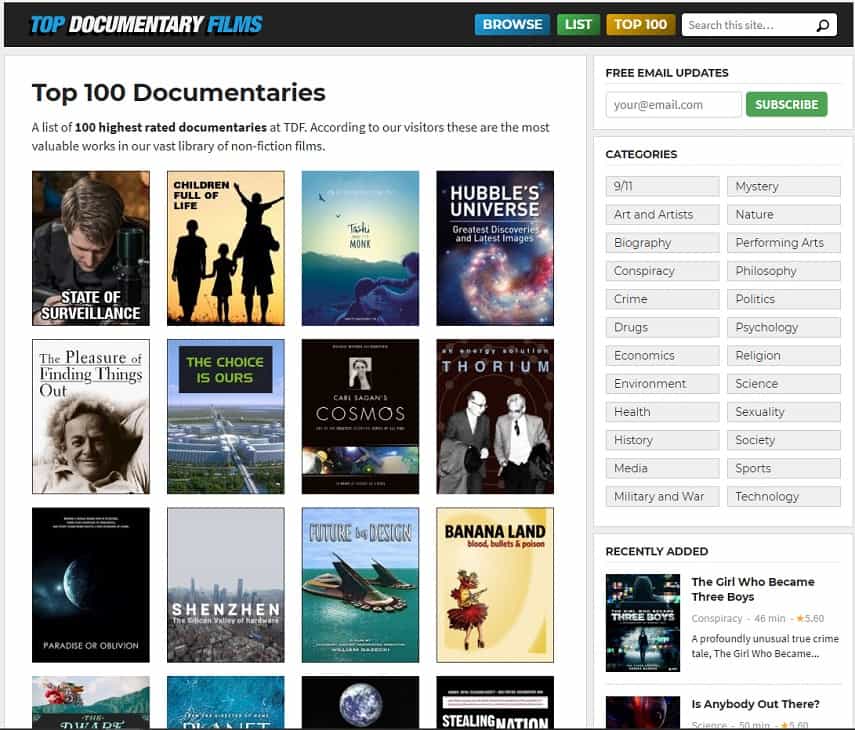Select the Crime category
855x730 pixels.
[663, 299]
